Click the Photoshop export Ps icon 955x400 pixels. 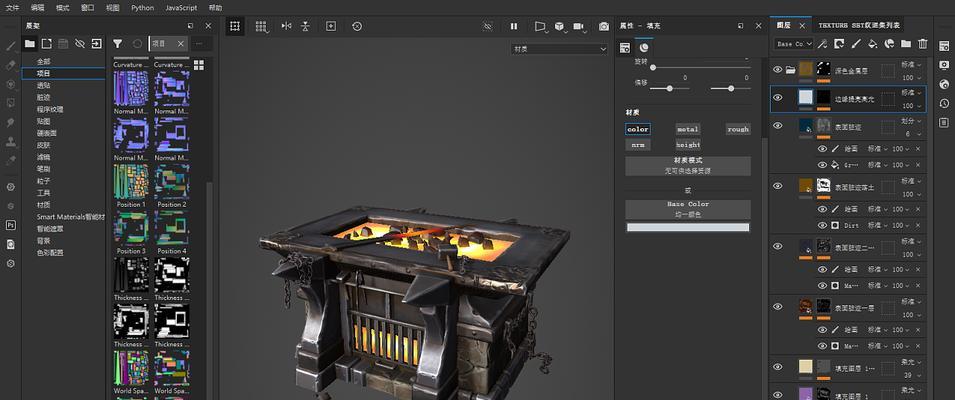click(10, 225)
